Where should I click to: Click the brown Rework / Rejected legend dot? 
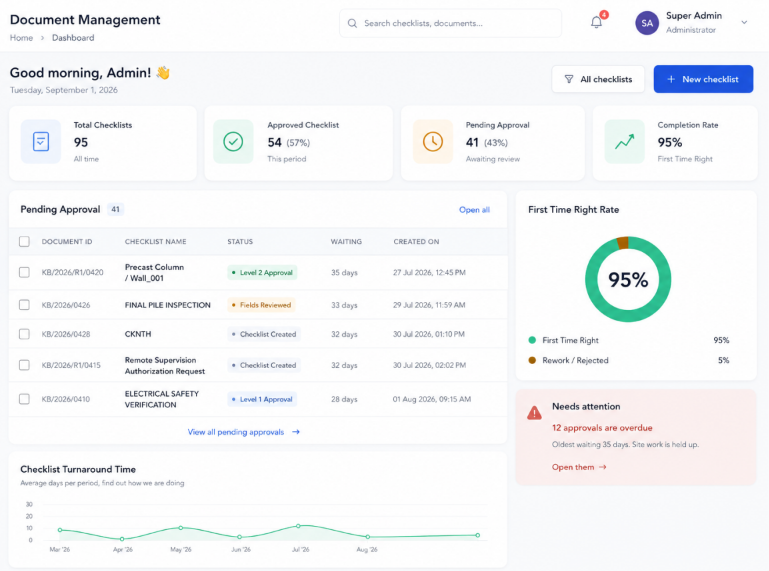[532, 360]
